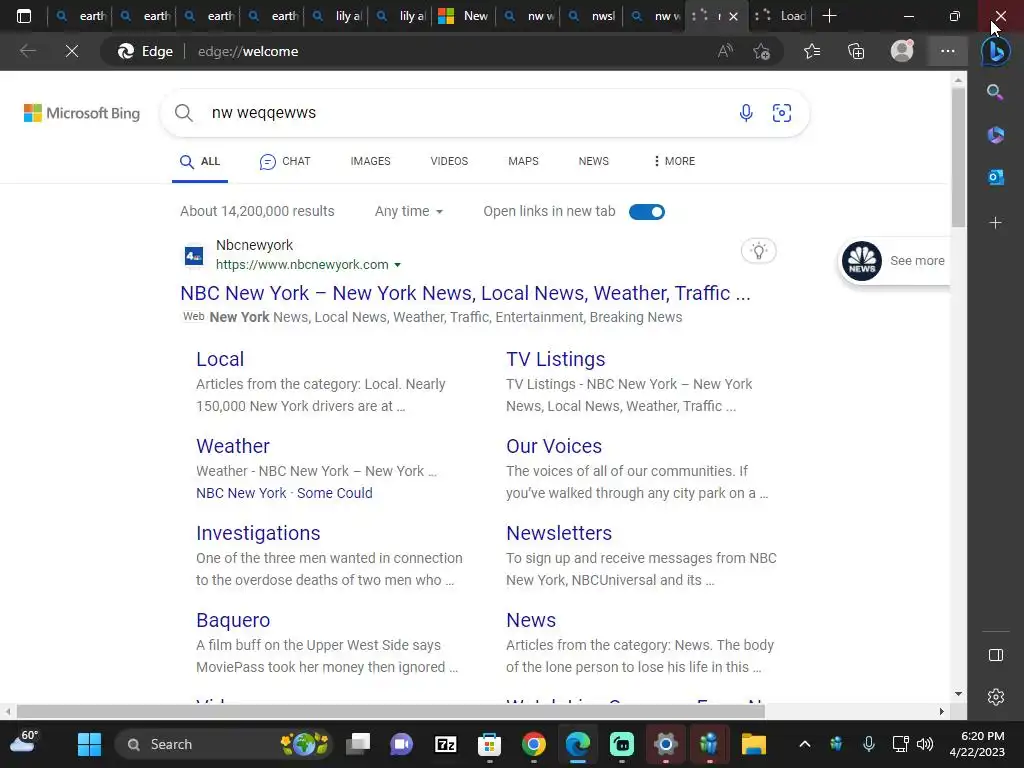The image size is (1024, 768).
Task: Switch to the IMAGES tab
Action: [370, 161]
